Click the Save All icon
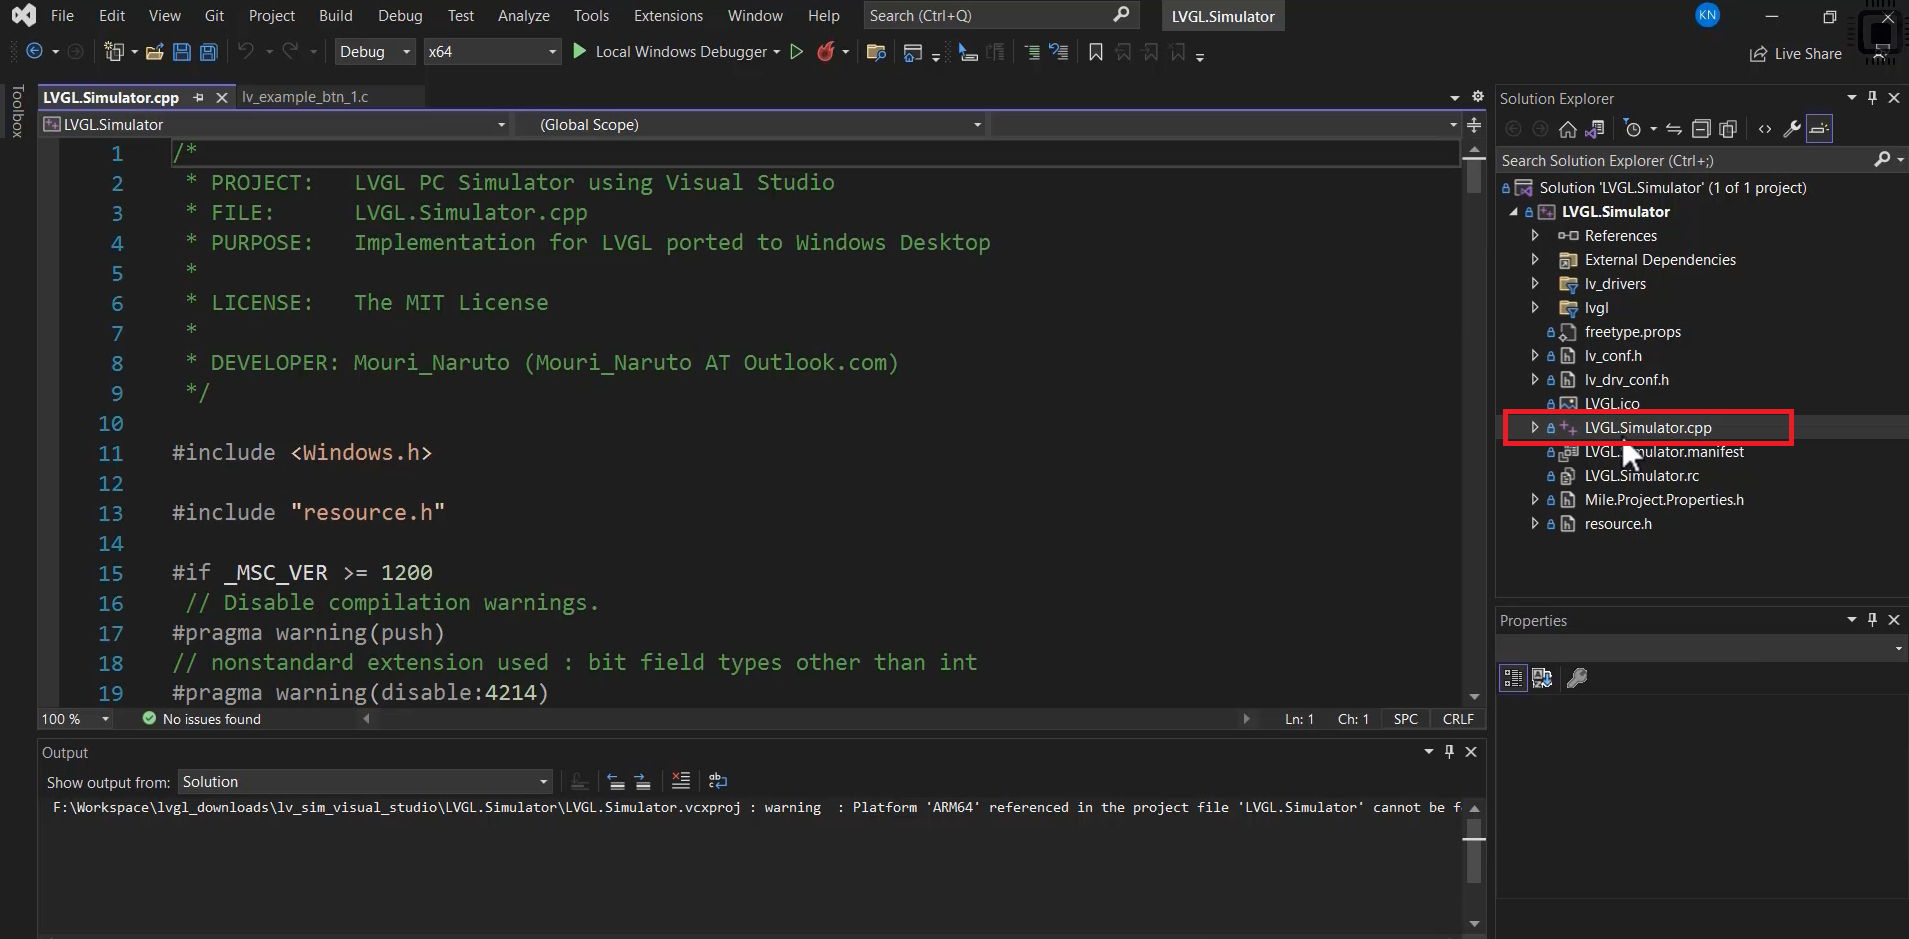1909x939 pixels. coord(208,52)
